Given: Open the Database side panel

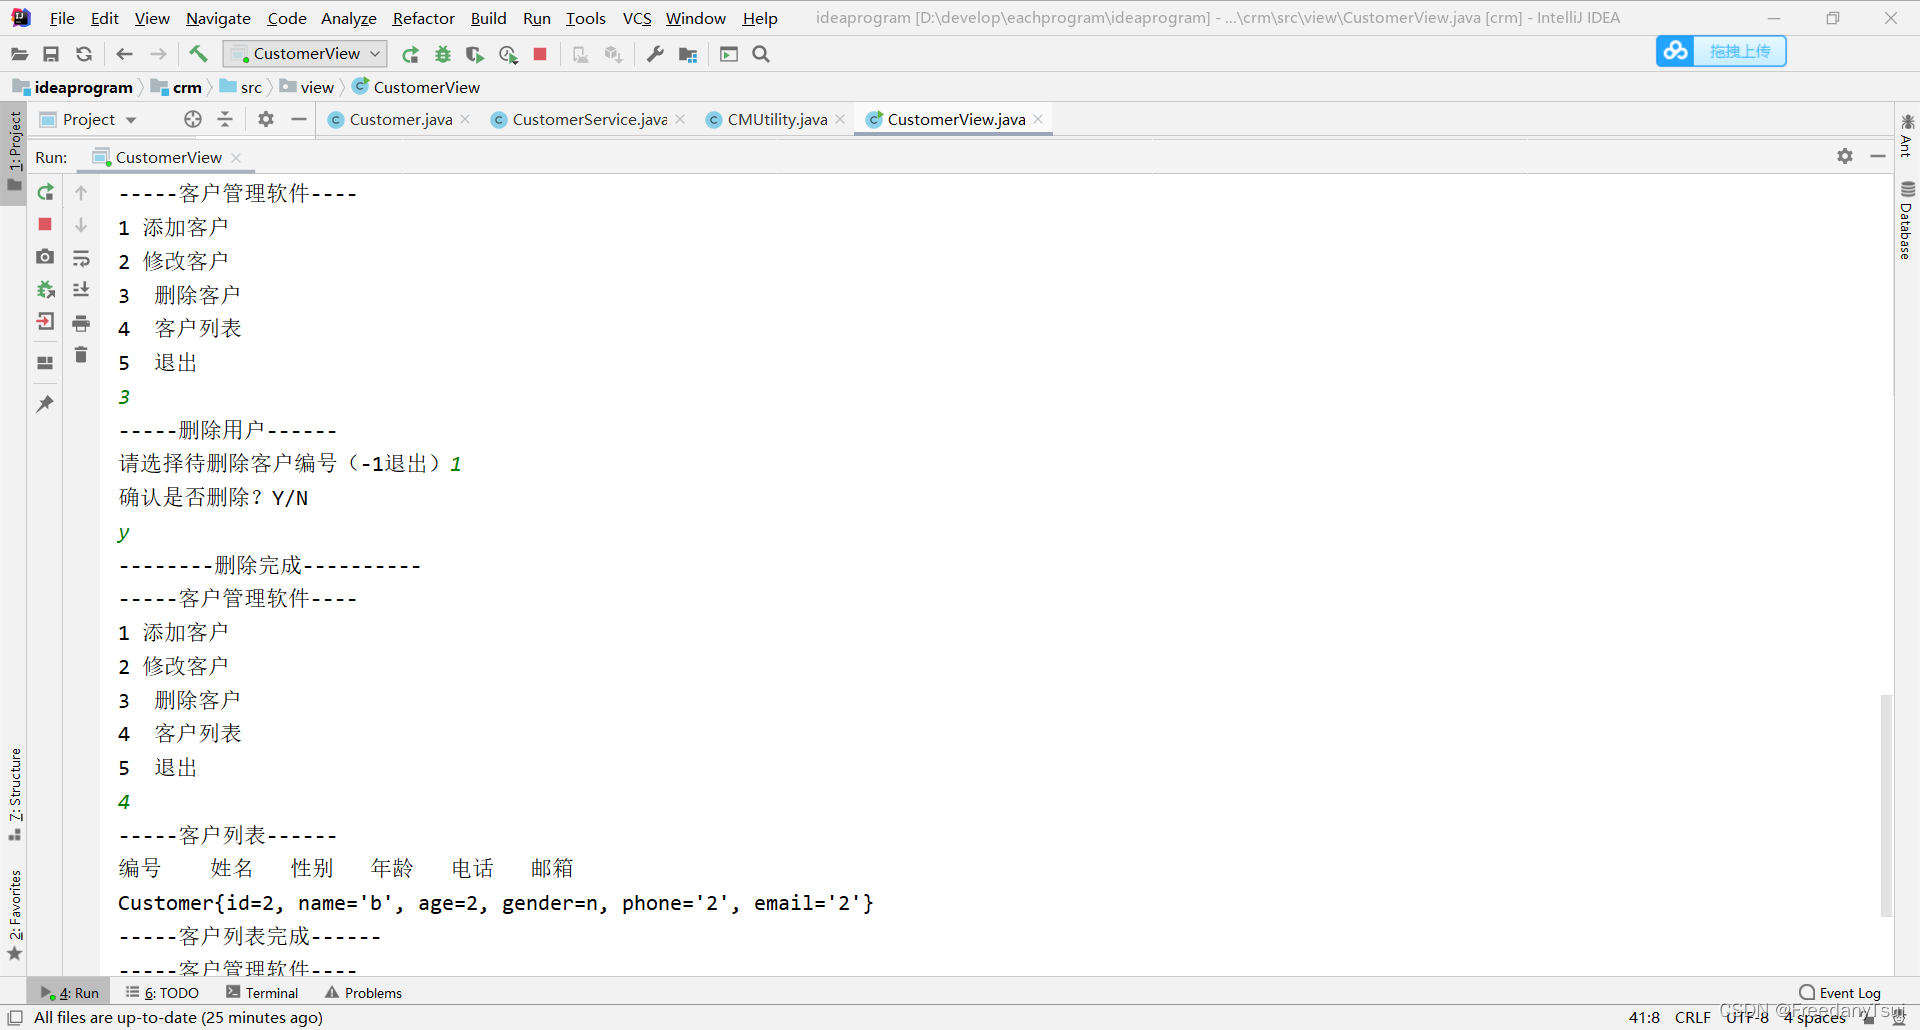Looking at the screenshot, I should tap(1906, 220).
